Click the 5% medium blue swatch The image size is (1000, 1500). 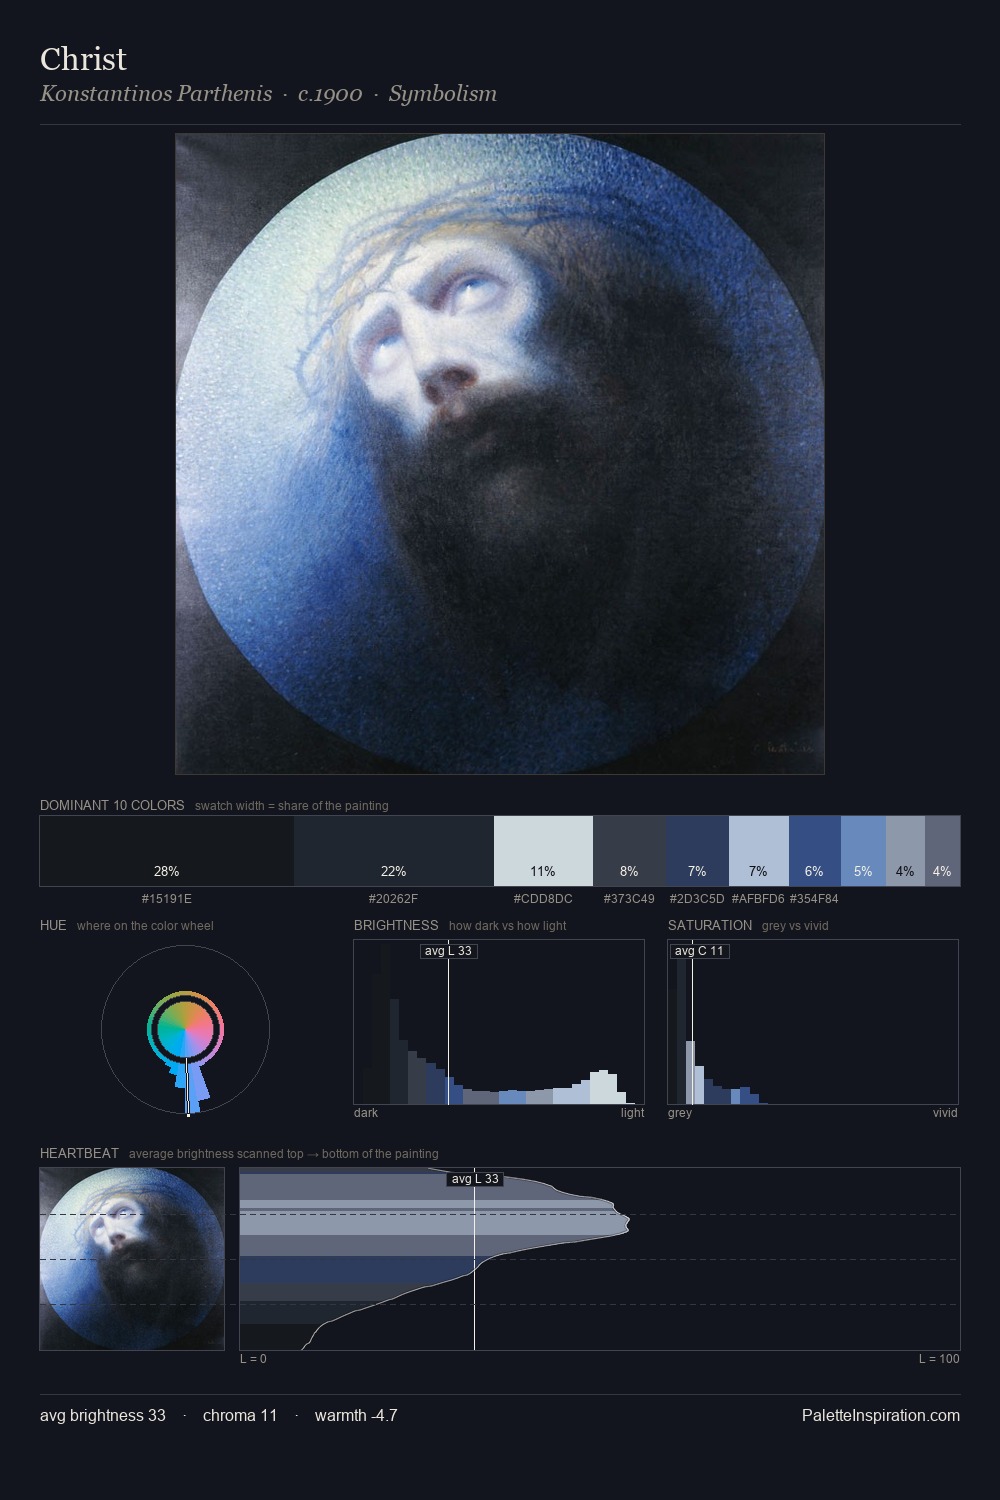pyautogui.click(x=863, y=851)
